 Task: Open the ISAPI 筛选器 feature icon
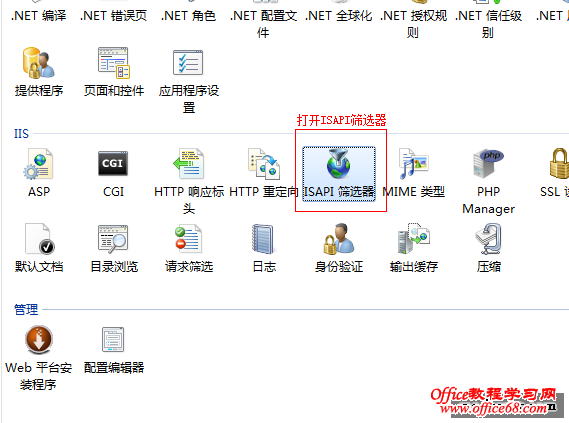point(338,164)
